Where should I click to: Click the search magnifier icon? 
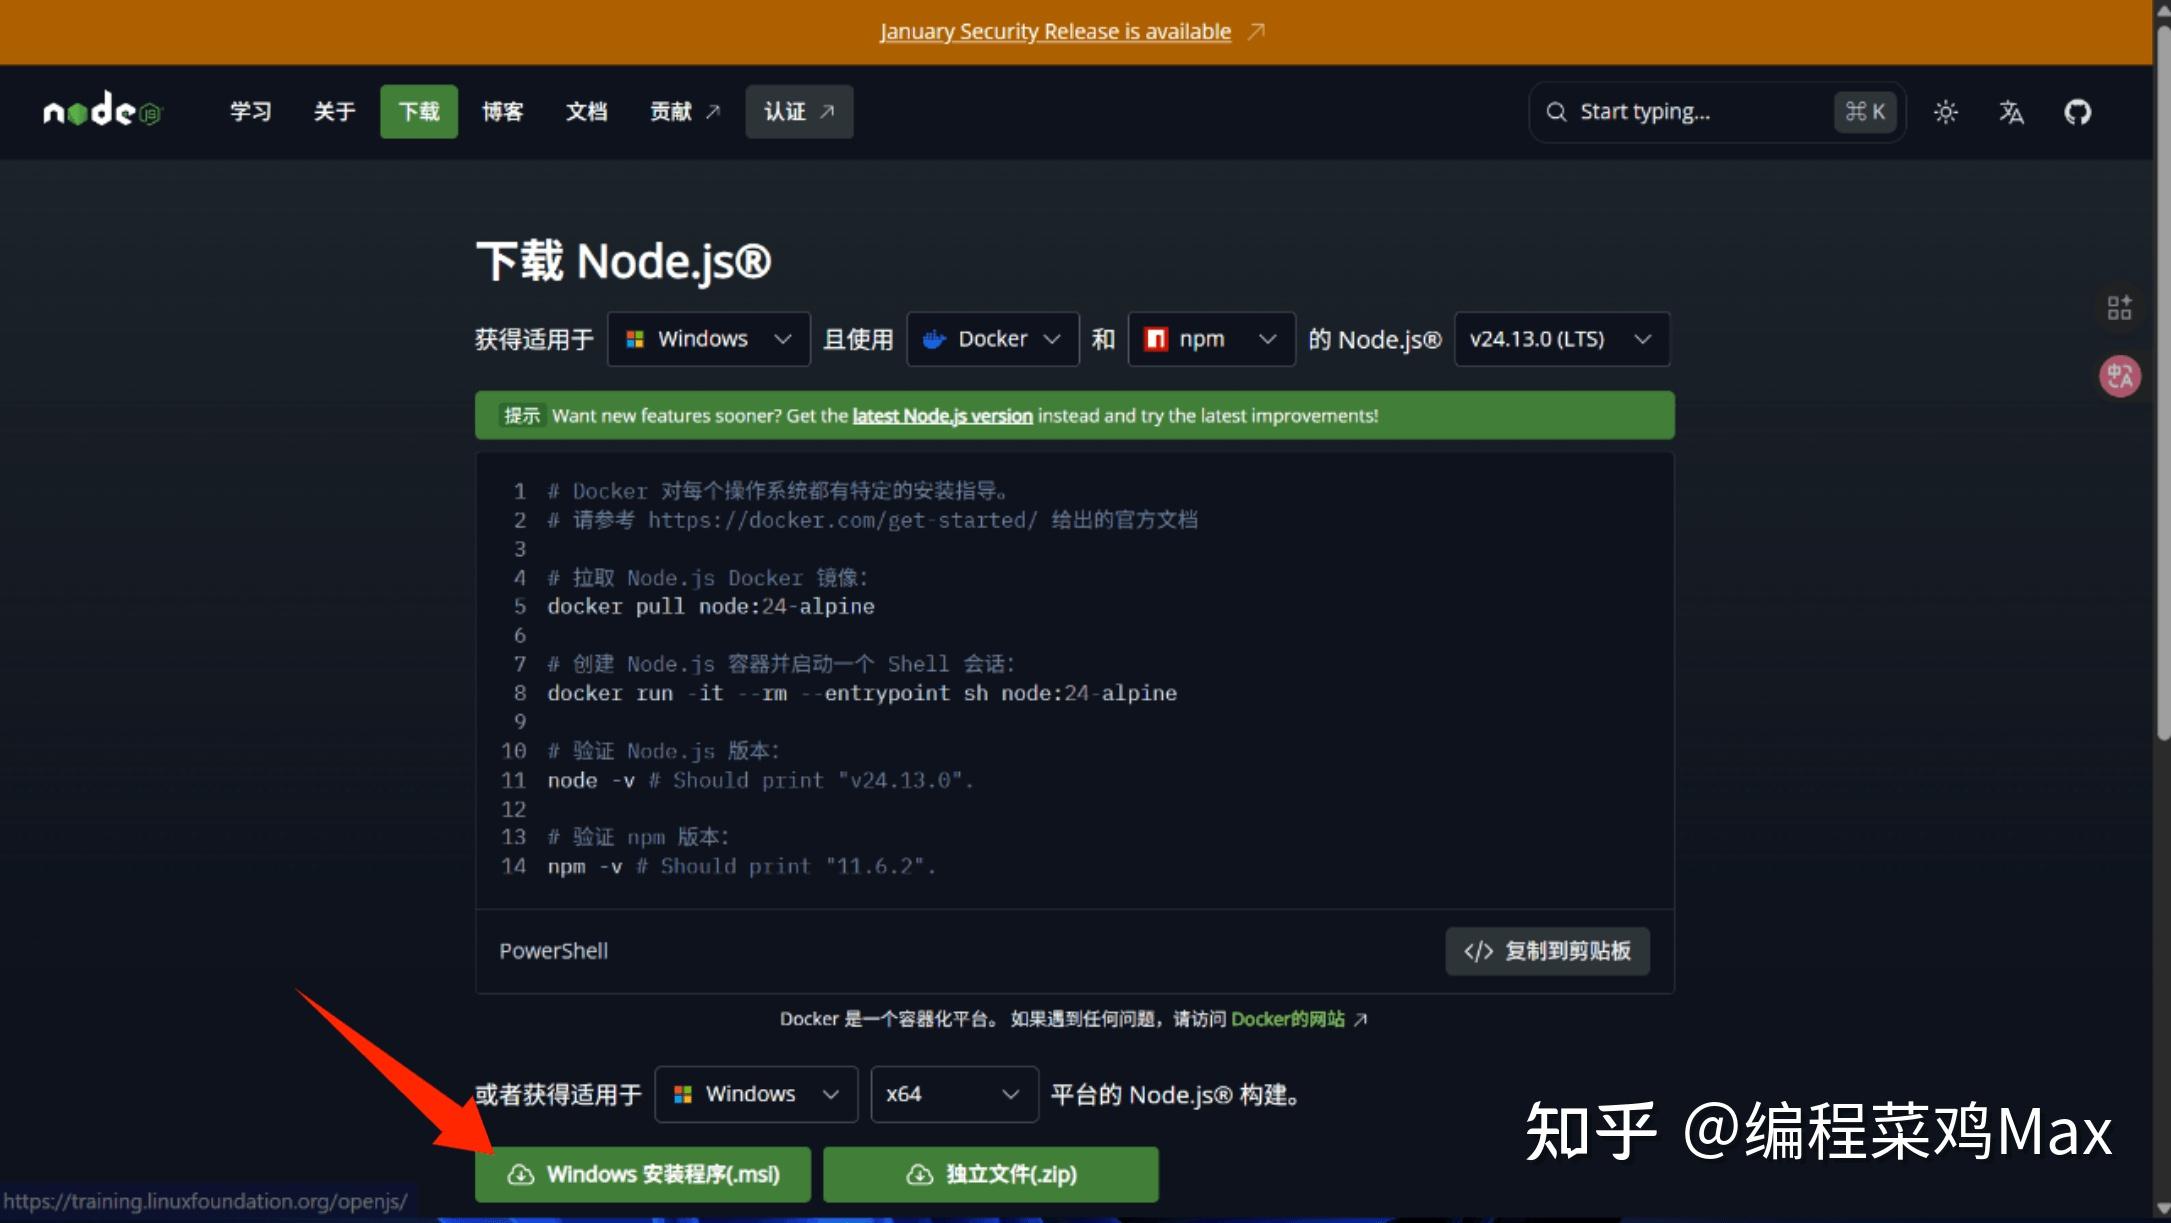pyautogui.click(x=1556, y=112)
